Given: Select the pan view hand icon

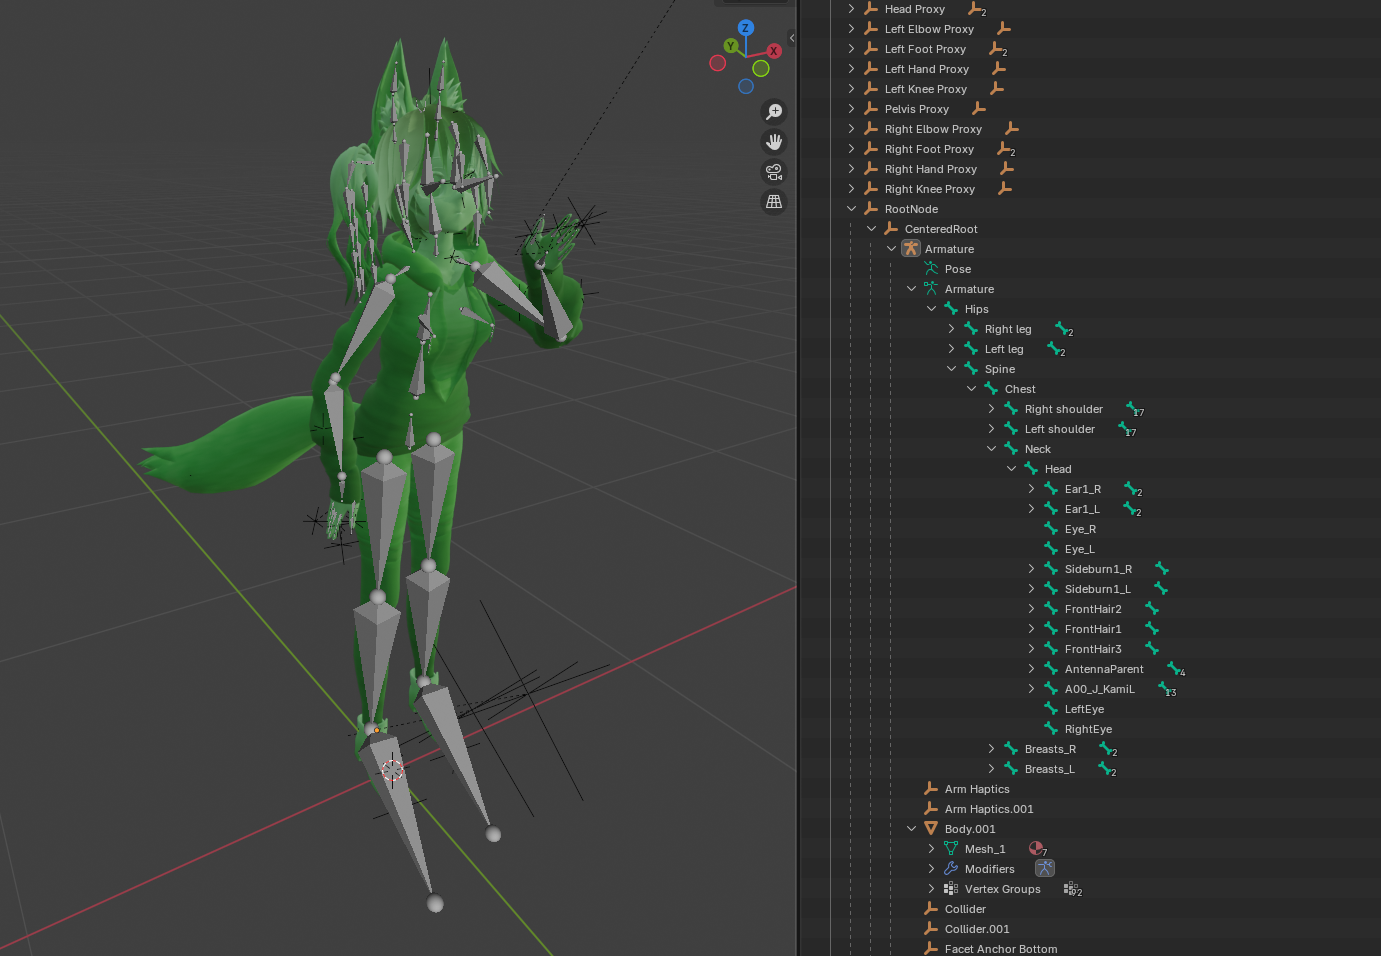Looking at the screenshot, I should click(x=774, y=142).
